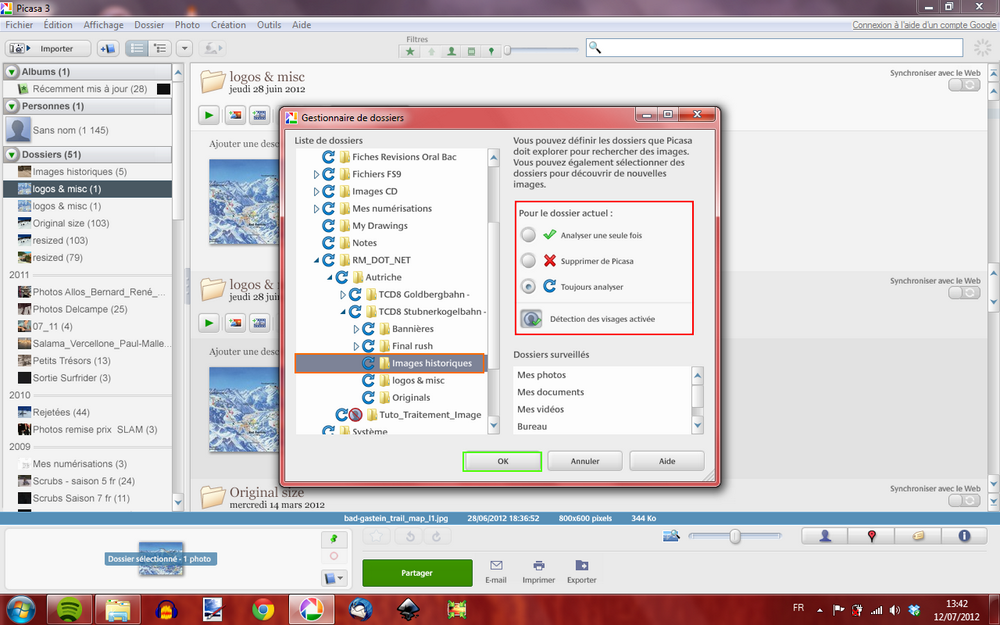Screen dimensions: 1000x625
Task: Open Places panel pin icon
Action: tap(871, 536)
